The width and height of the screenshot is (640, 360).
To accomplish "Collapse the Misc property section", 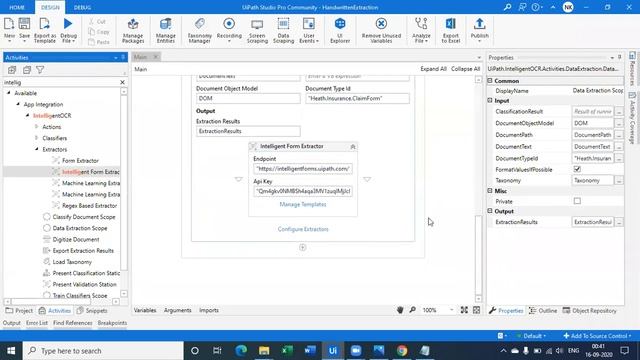I will pos(490,191).
